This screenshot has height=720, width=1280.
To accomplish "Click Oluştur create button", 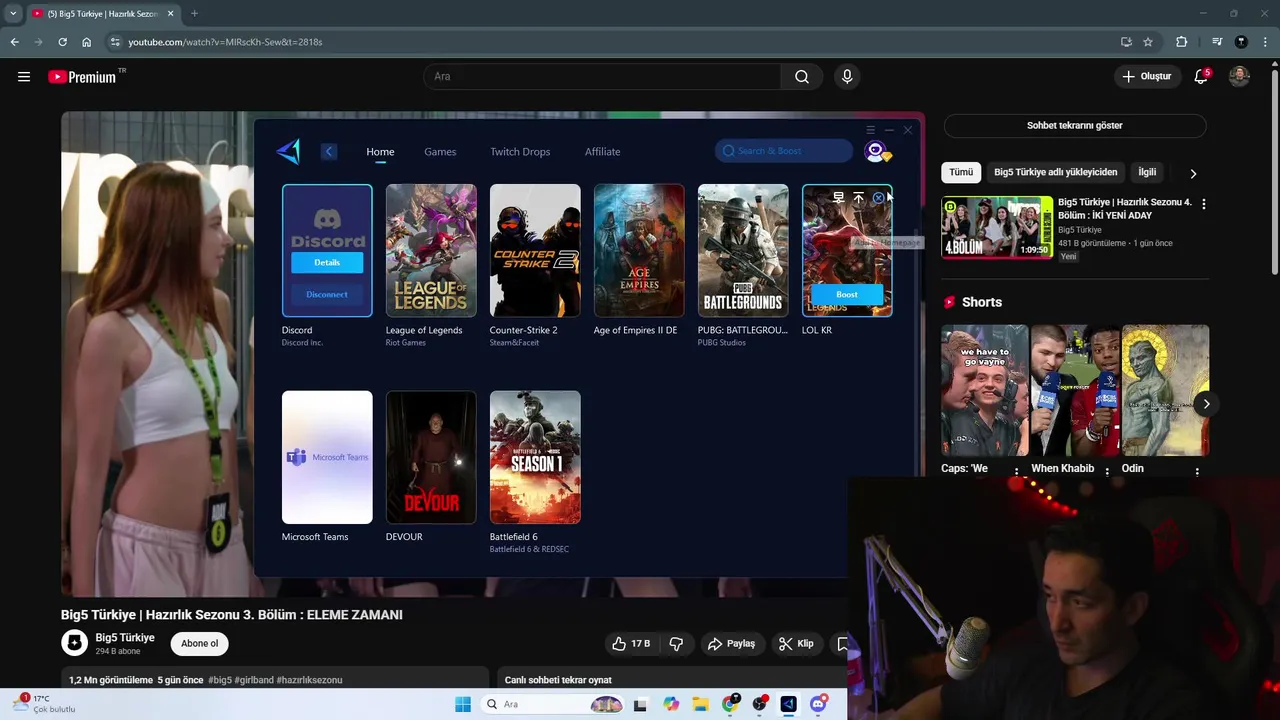I will tap(1146, 76).
